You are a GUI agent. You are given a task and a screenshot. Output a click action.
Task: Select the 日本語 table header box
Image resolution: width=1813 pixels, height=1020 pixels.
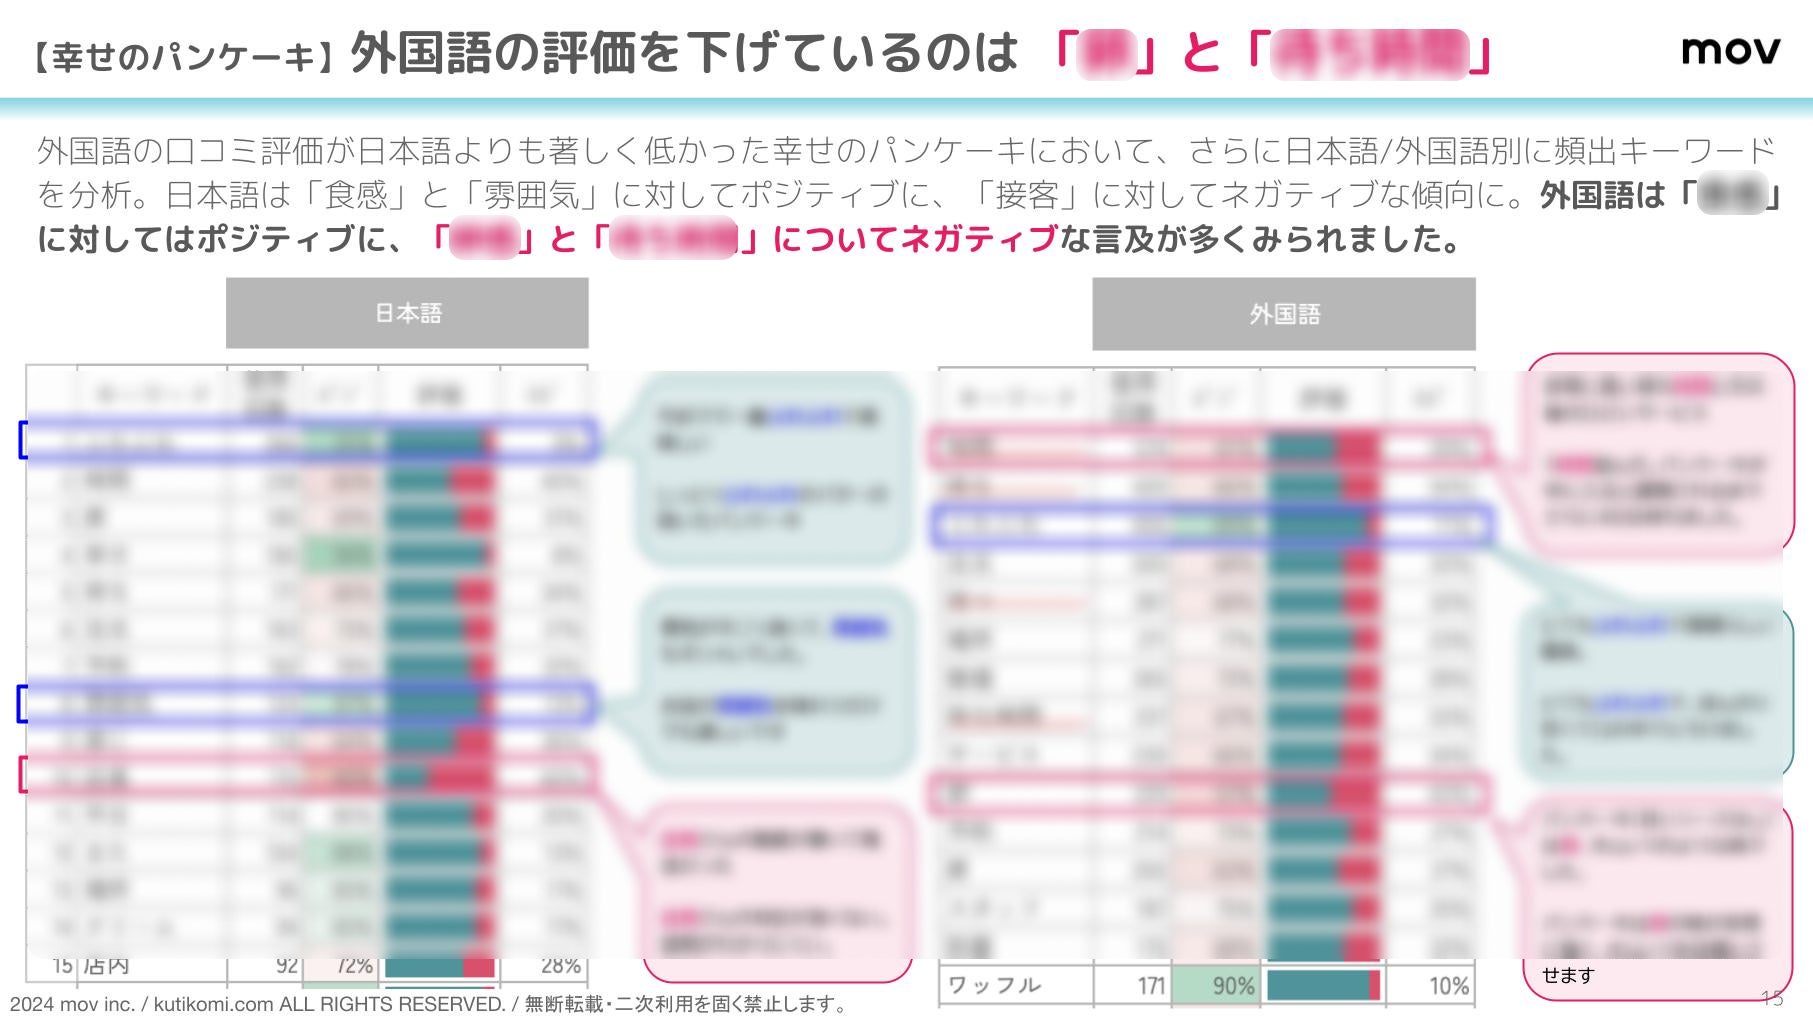[x=407, y=313]
